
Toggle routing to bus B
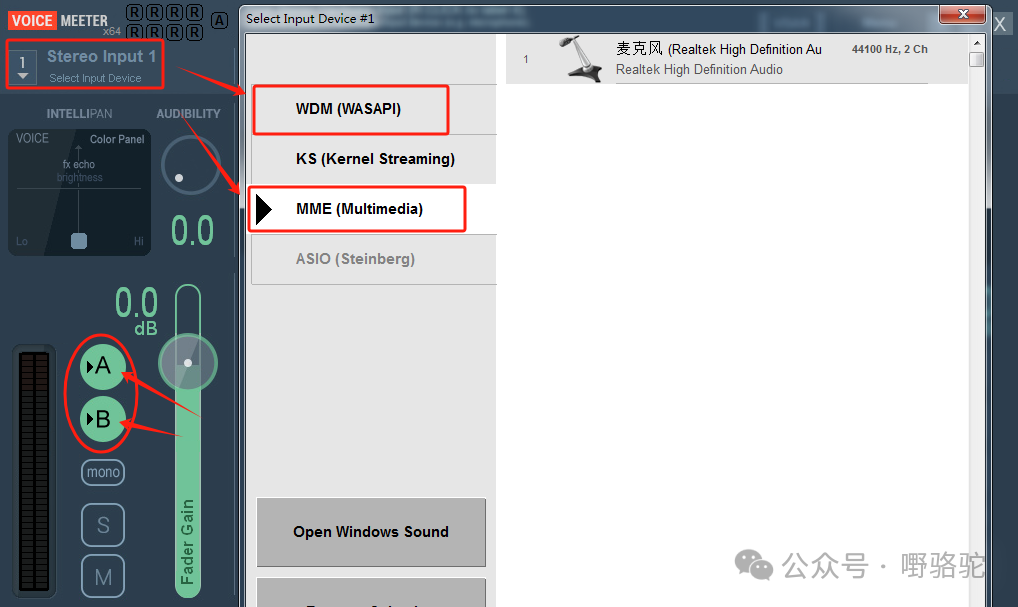102,420
